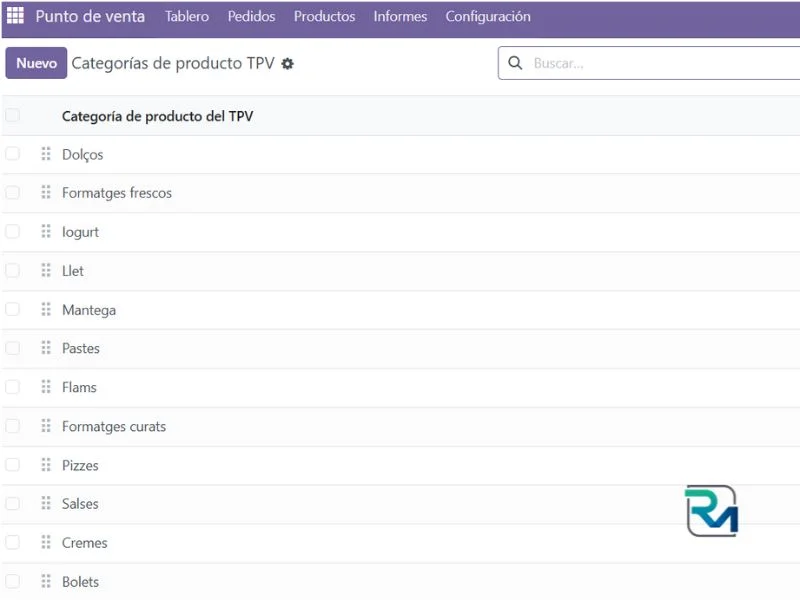This screenshot has height=600, width=800.
Task: Check the box for Formatges frescos
Action: pyautogui.click(x=12, y=193)
